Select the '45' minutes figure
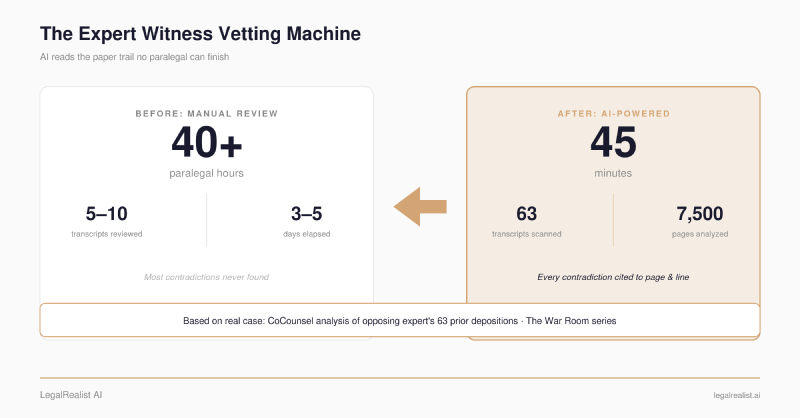Screen dimensions: 800x418 [613, 142]
